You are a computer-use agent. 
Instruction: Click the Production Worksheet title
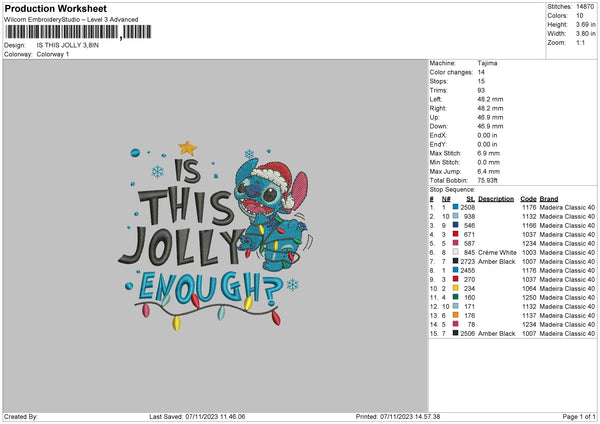coord(55,8)
